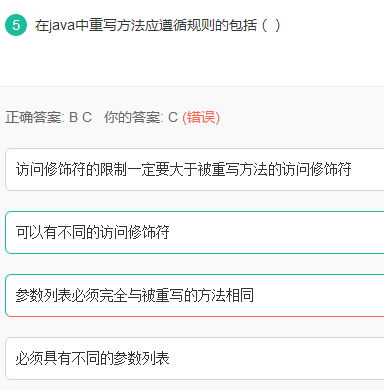Viewport: 384px width, 390px height.
Task: Click the empty parentheses in the question
Action: (x=271, y=25)
